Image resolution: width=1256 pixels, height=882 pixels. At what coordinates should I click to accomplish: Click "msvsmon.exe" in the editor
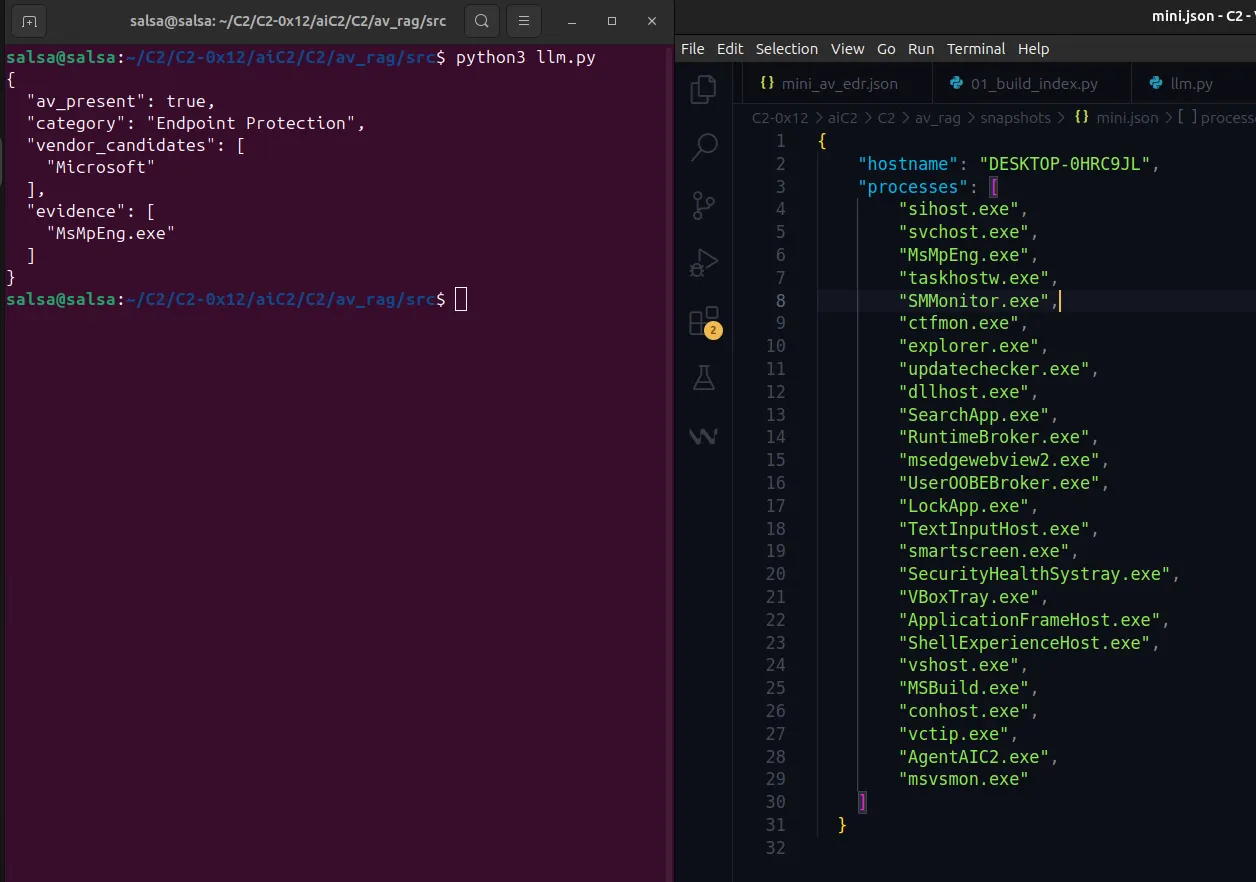point(963,779)
